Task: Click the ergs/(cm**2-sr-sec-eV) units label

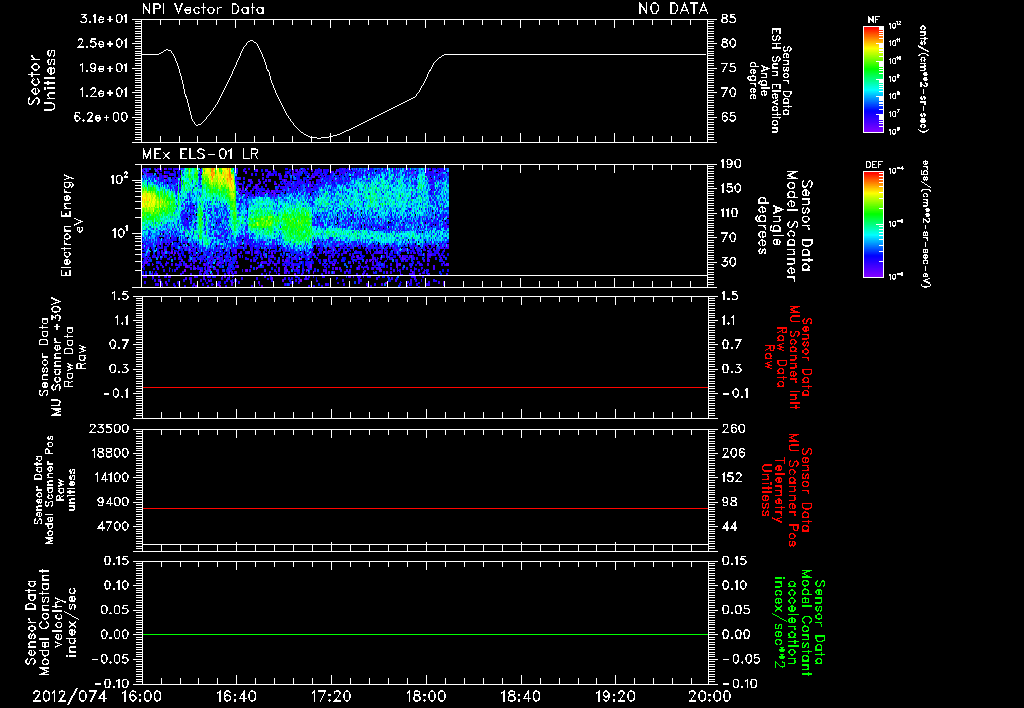Action: pyautogui.click(x=925, y=223)
